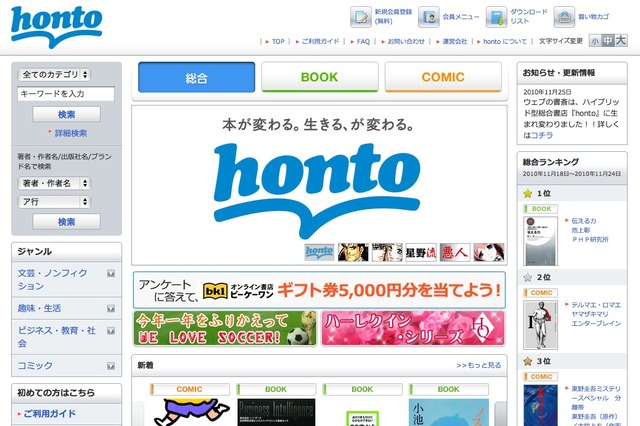Select the pink-haired character slide thumbnail
Image resolution: width=640 pixels, height=426 pixels.
point(489,252)
